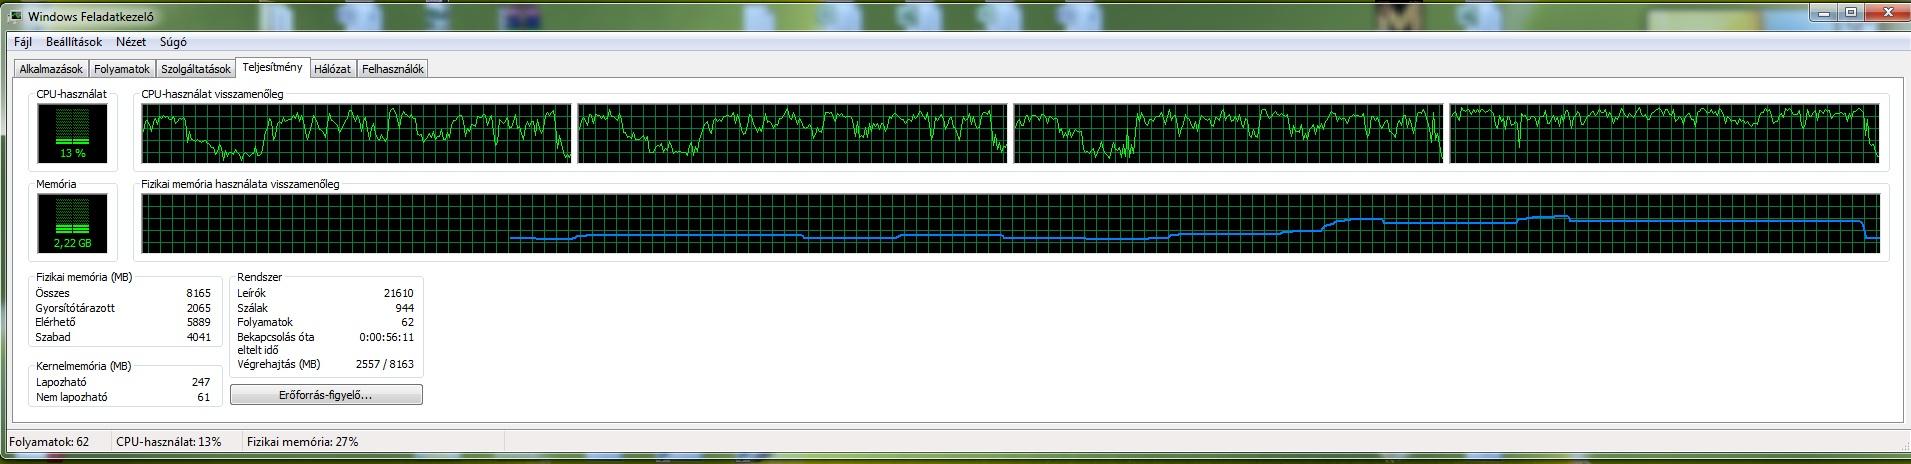Click the Összes value 8165
This screenshot has width=1911, height=464.
point(198,293)
